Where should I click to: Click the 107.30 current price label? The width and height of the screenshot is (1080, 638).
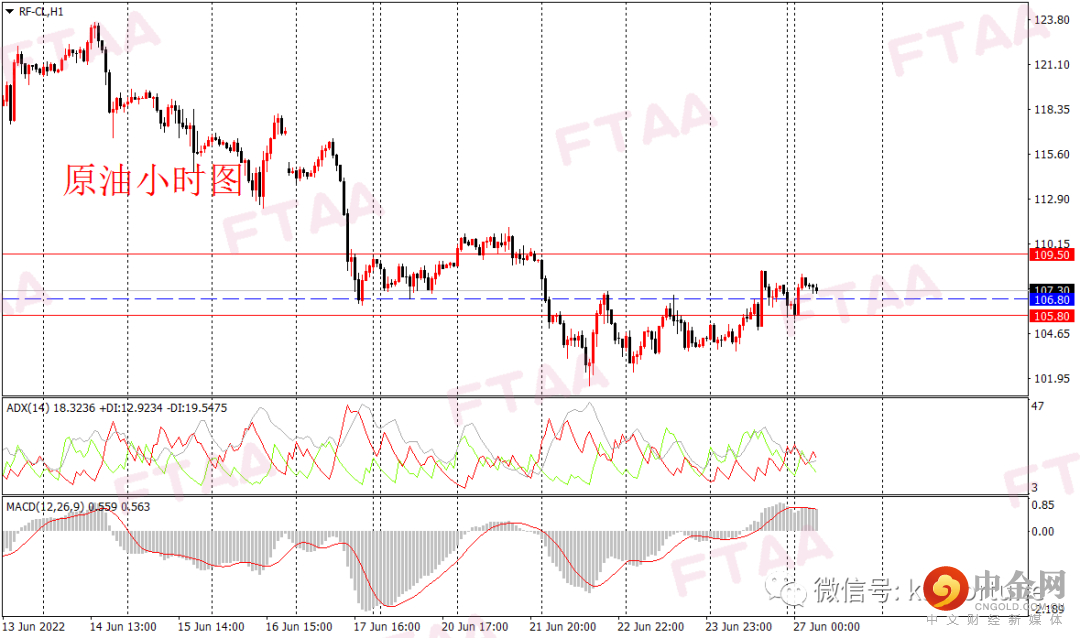click(1052, 289)
